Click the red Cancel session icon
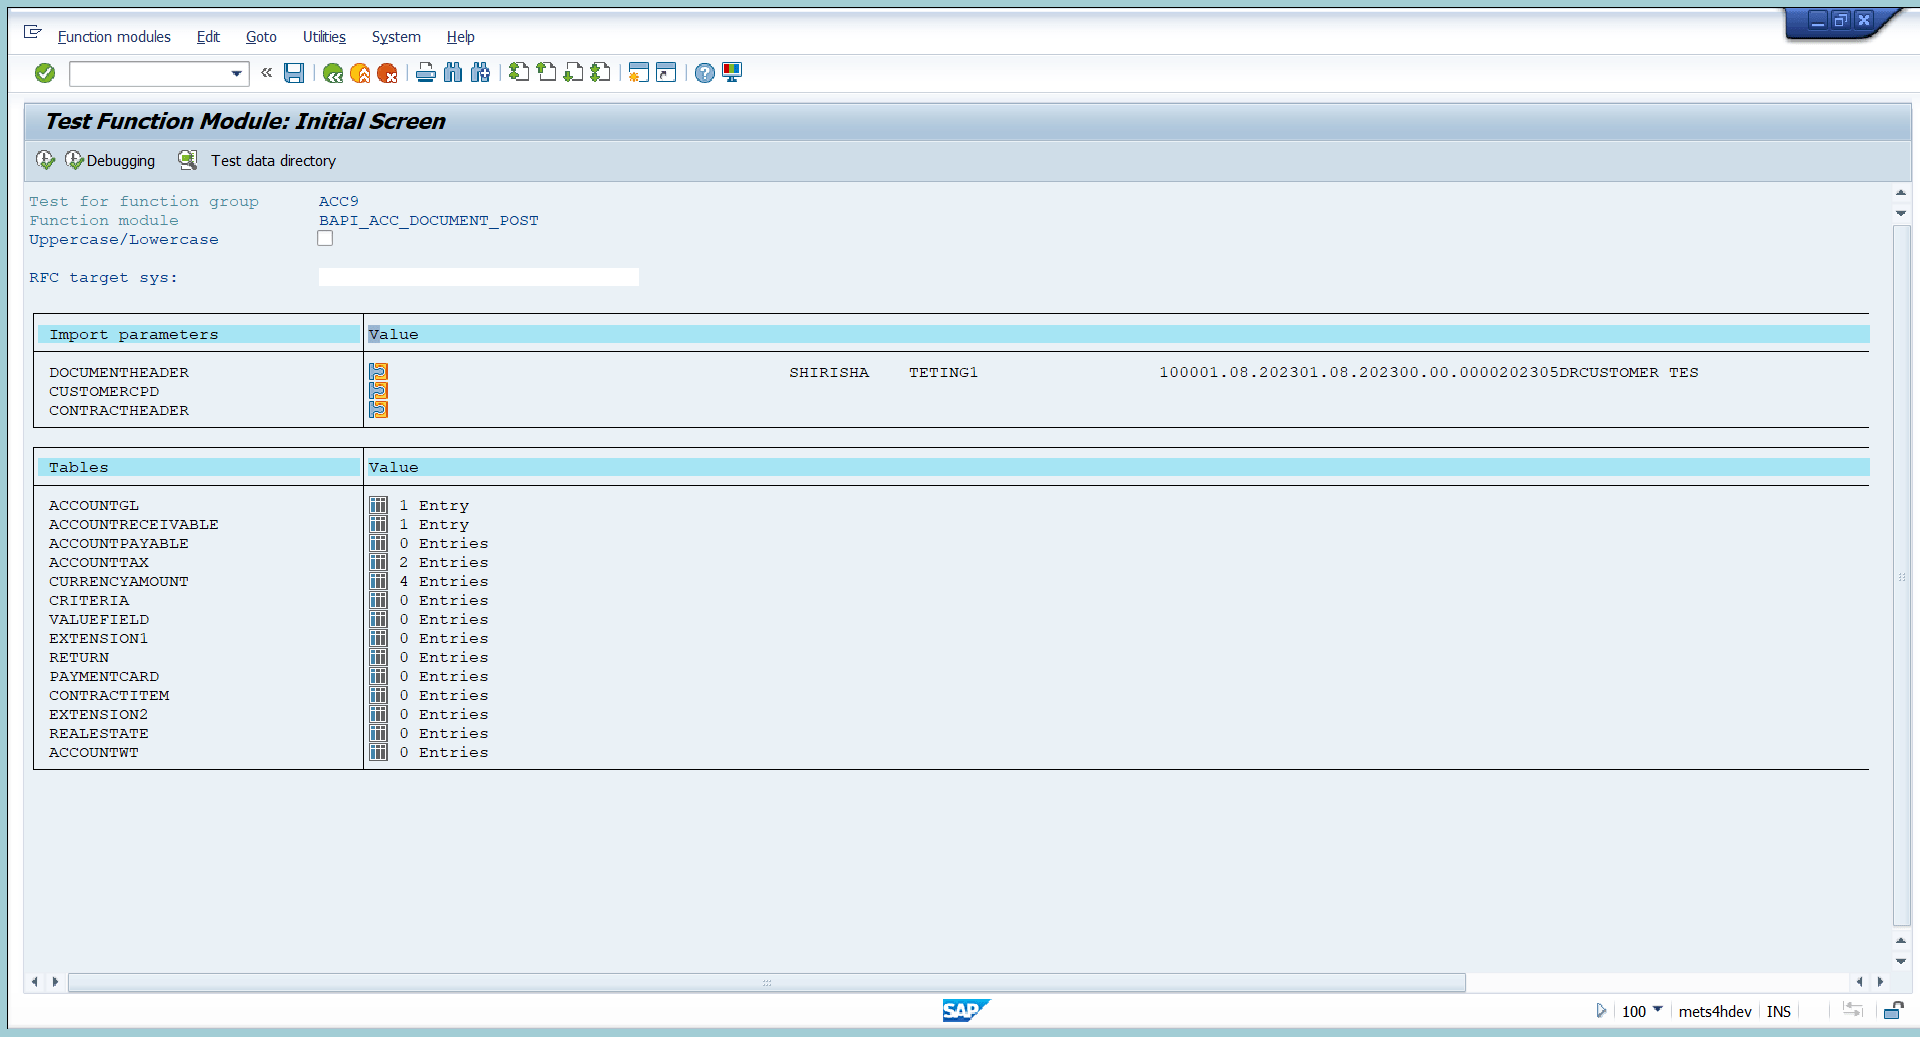Viewport: 1920px width, 1037px height. [x=387, y=72]
